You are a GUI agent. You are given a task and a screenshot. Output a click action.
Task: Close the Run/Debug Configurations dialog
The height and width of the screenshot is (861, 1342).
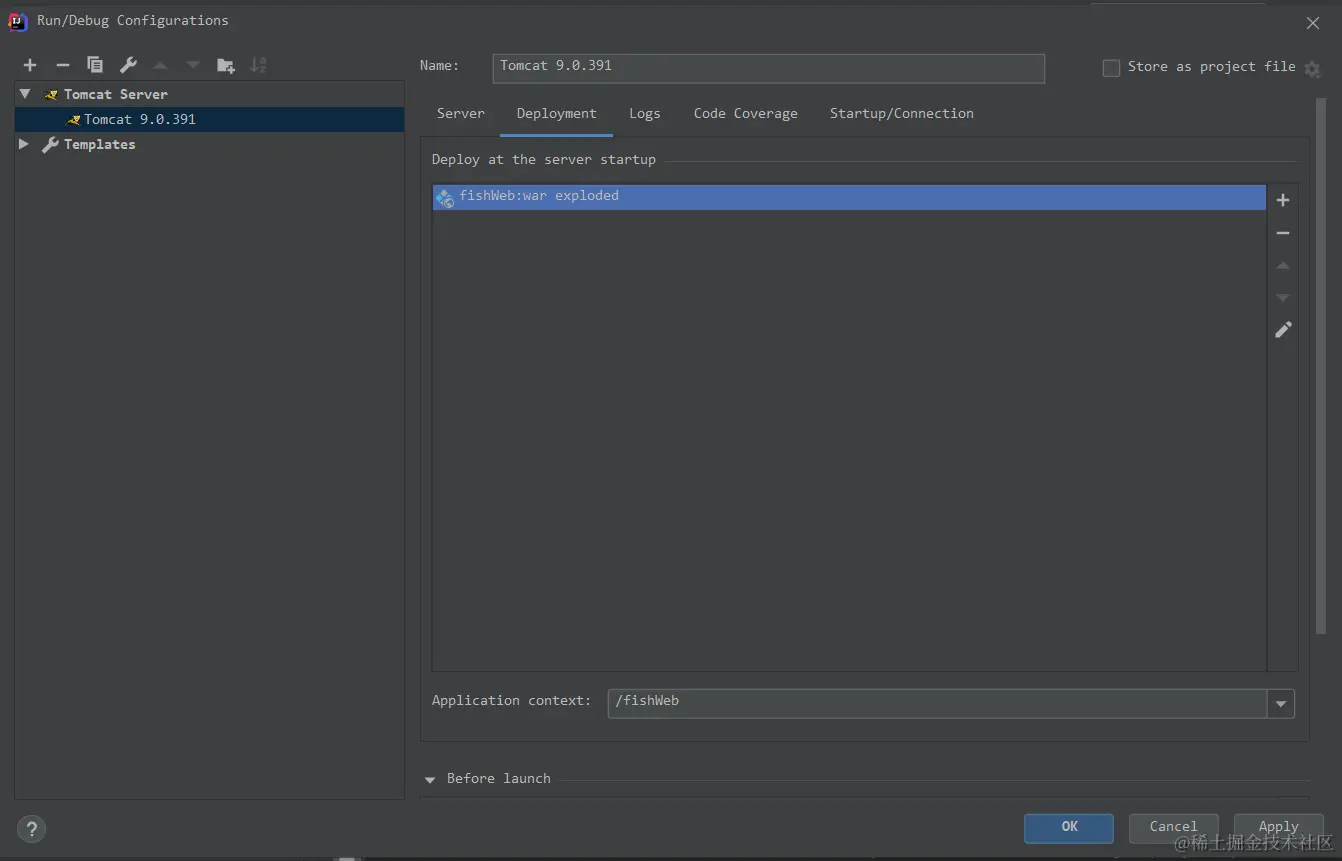click(x=1313, y=23)
